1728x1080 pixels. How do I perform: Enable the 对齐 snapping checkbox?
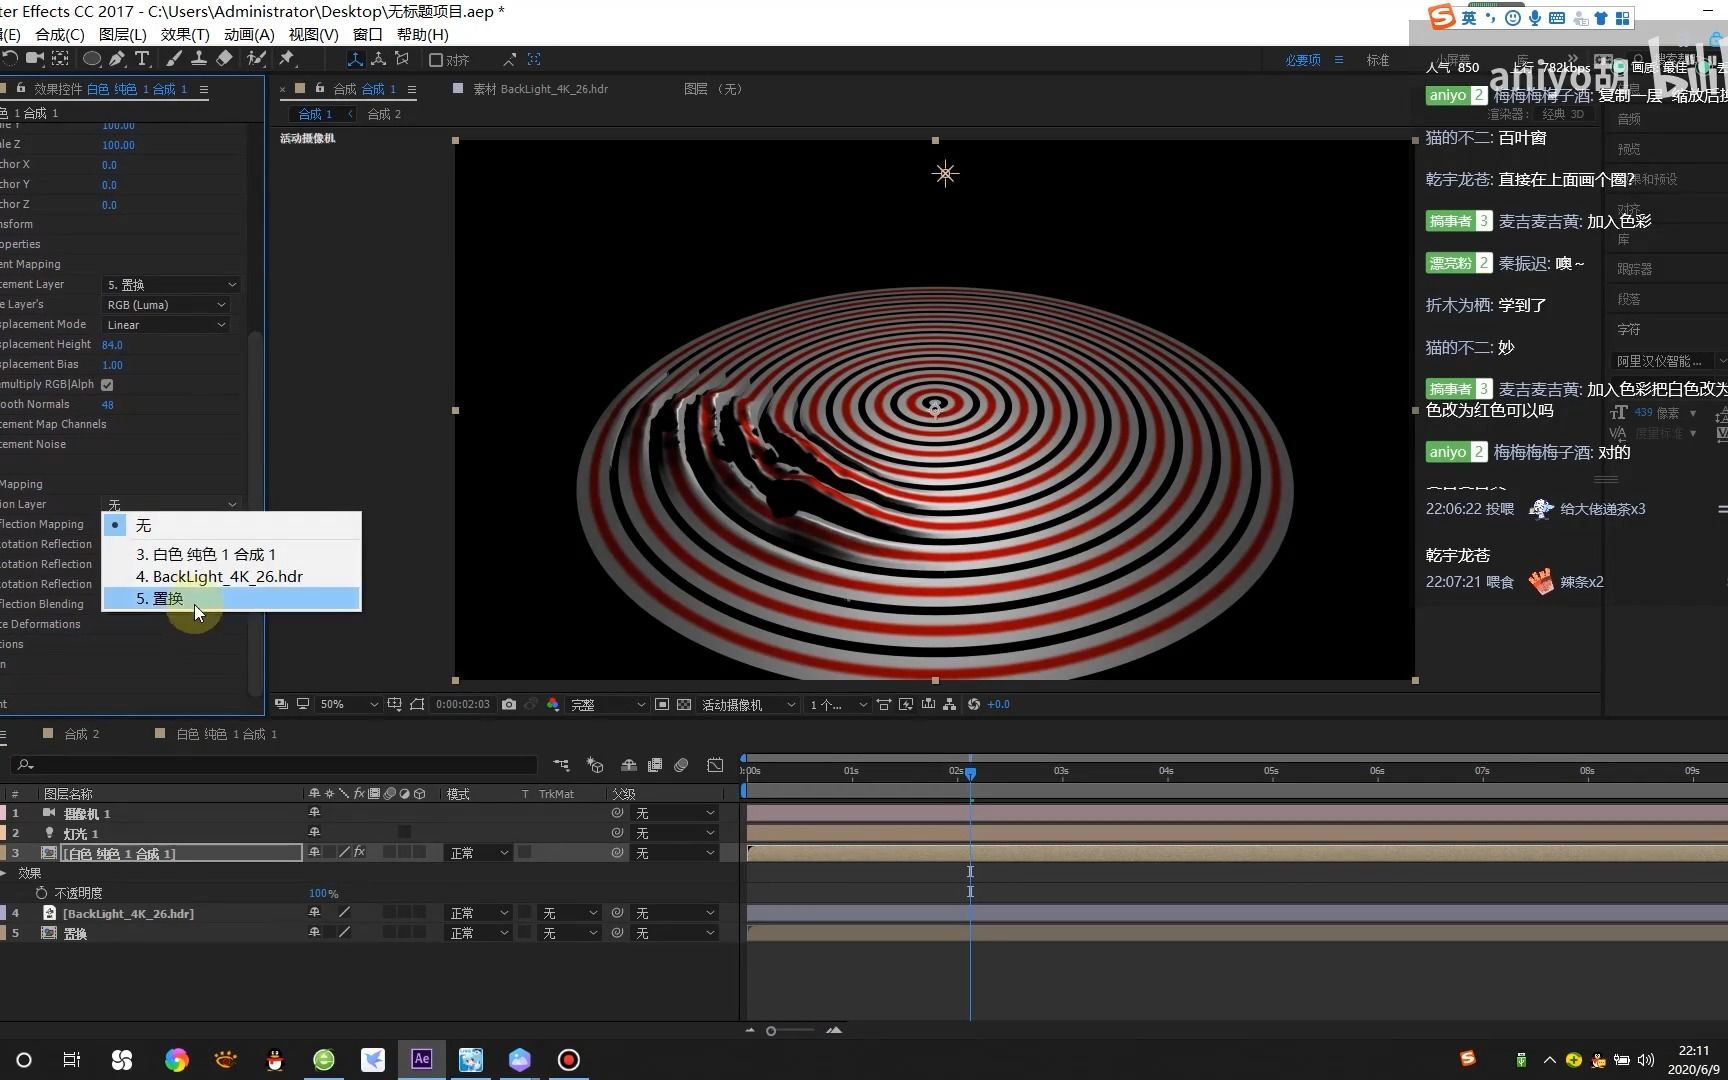(x=436, y=60)
